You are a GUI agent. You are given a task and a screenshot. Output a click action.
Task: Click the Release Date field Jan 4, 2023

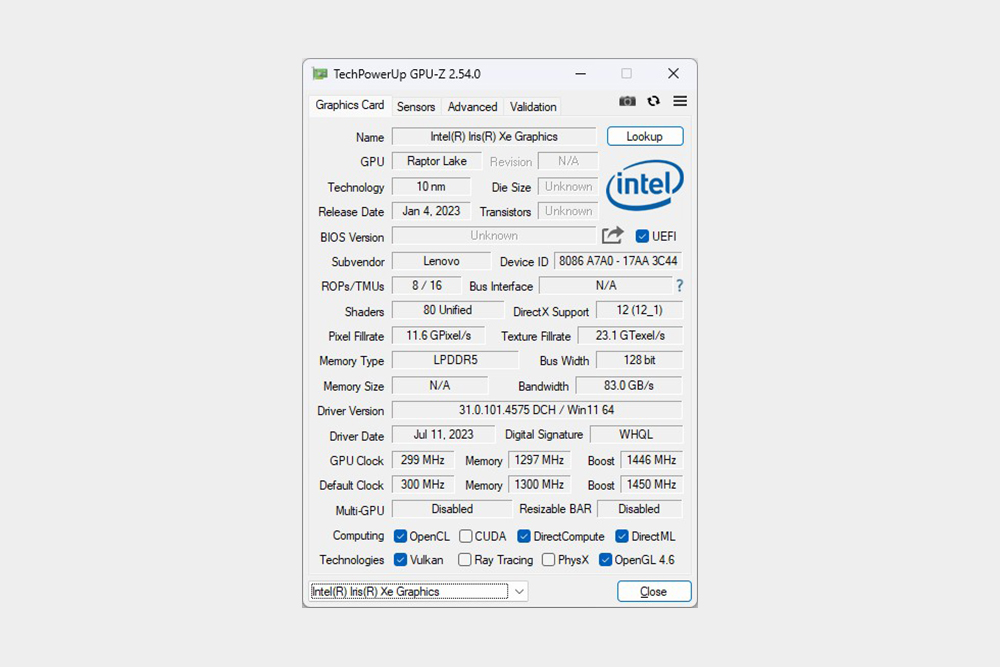tap(431, 211)
